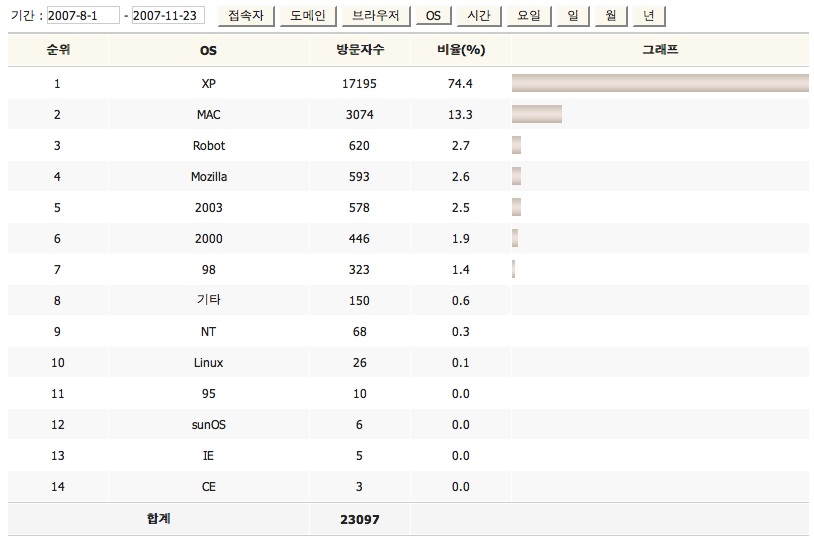Click the OS column header
Viewport: 814px width, 540px height.
(208, 50)
